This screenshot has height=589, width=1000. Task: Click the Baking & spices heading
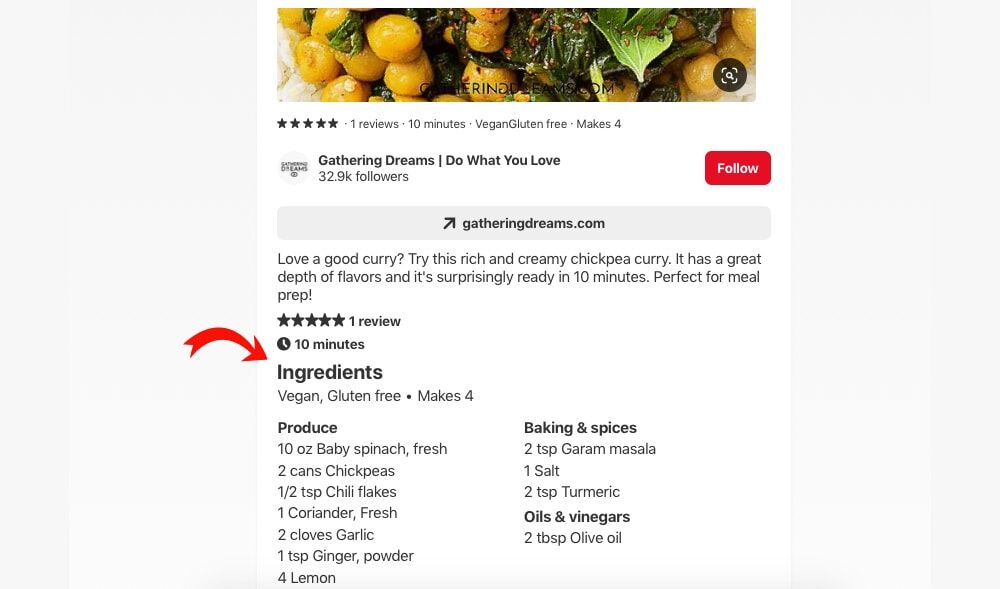pos(580,427)
